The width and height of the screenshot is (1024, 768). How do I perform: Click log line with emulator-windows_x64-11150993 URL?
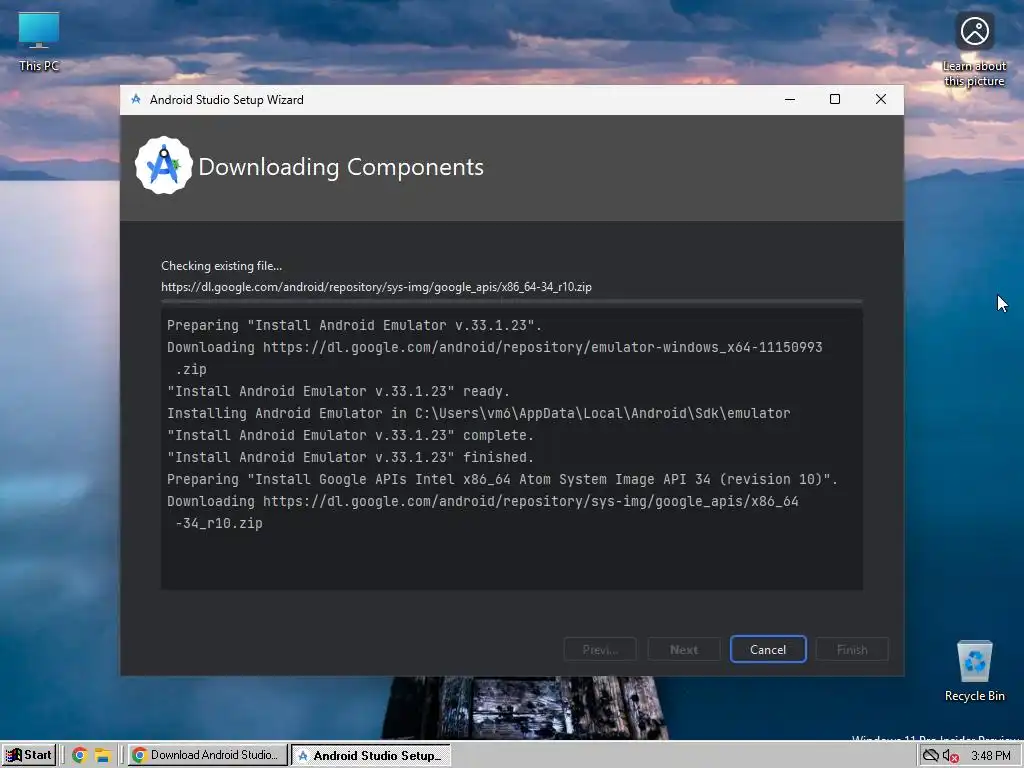[x=494, y=358]
